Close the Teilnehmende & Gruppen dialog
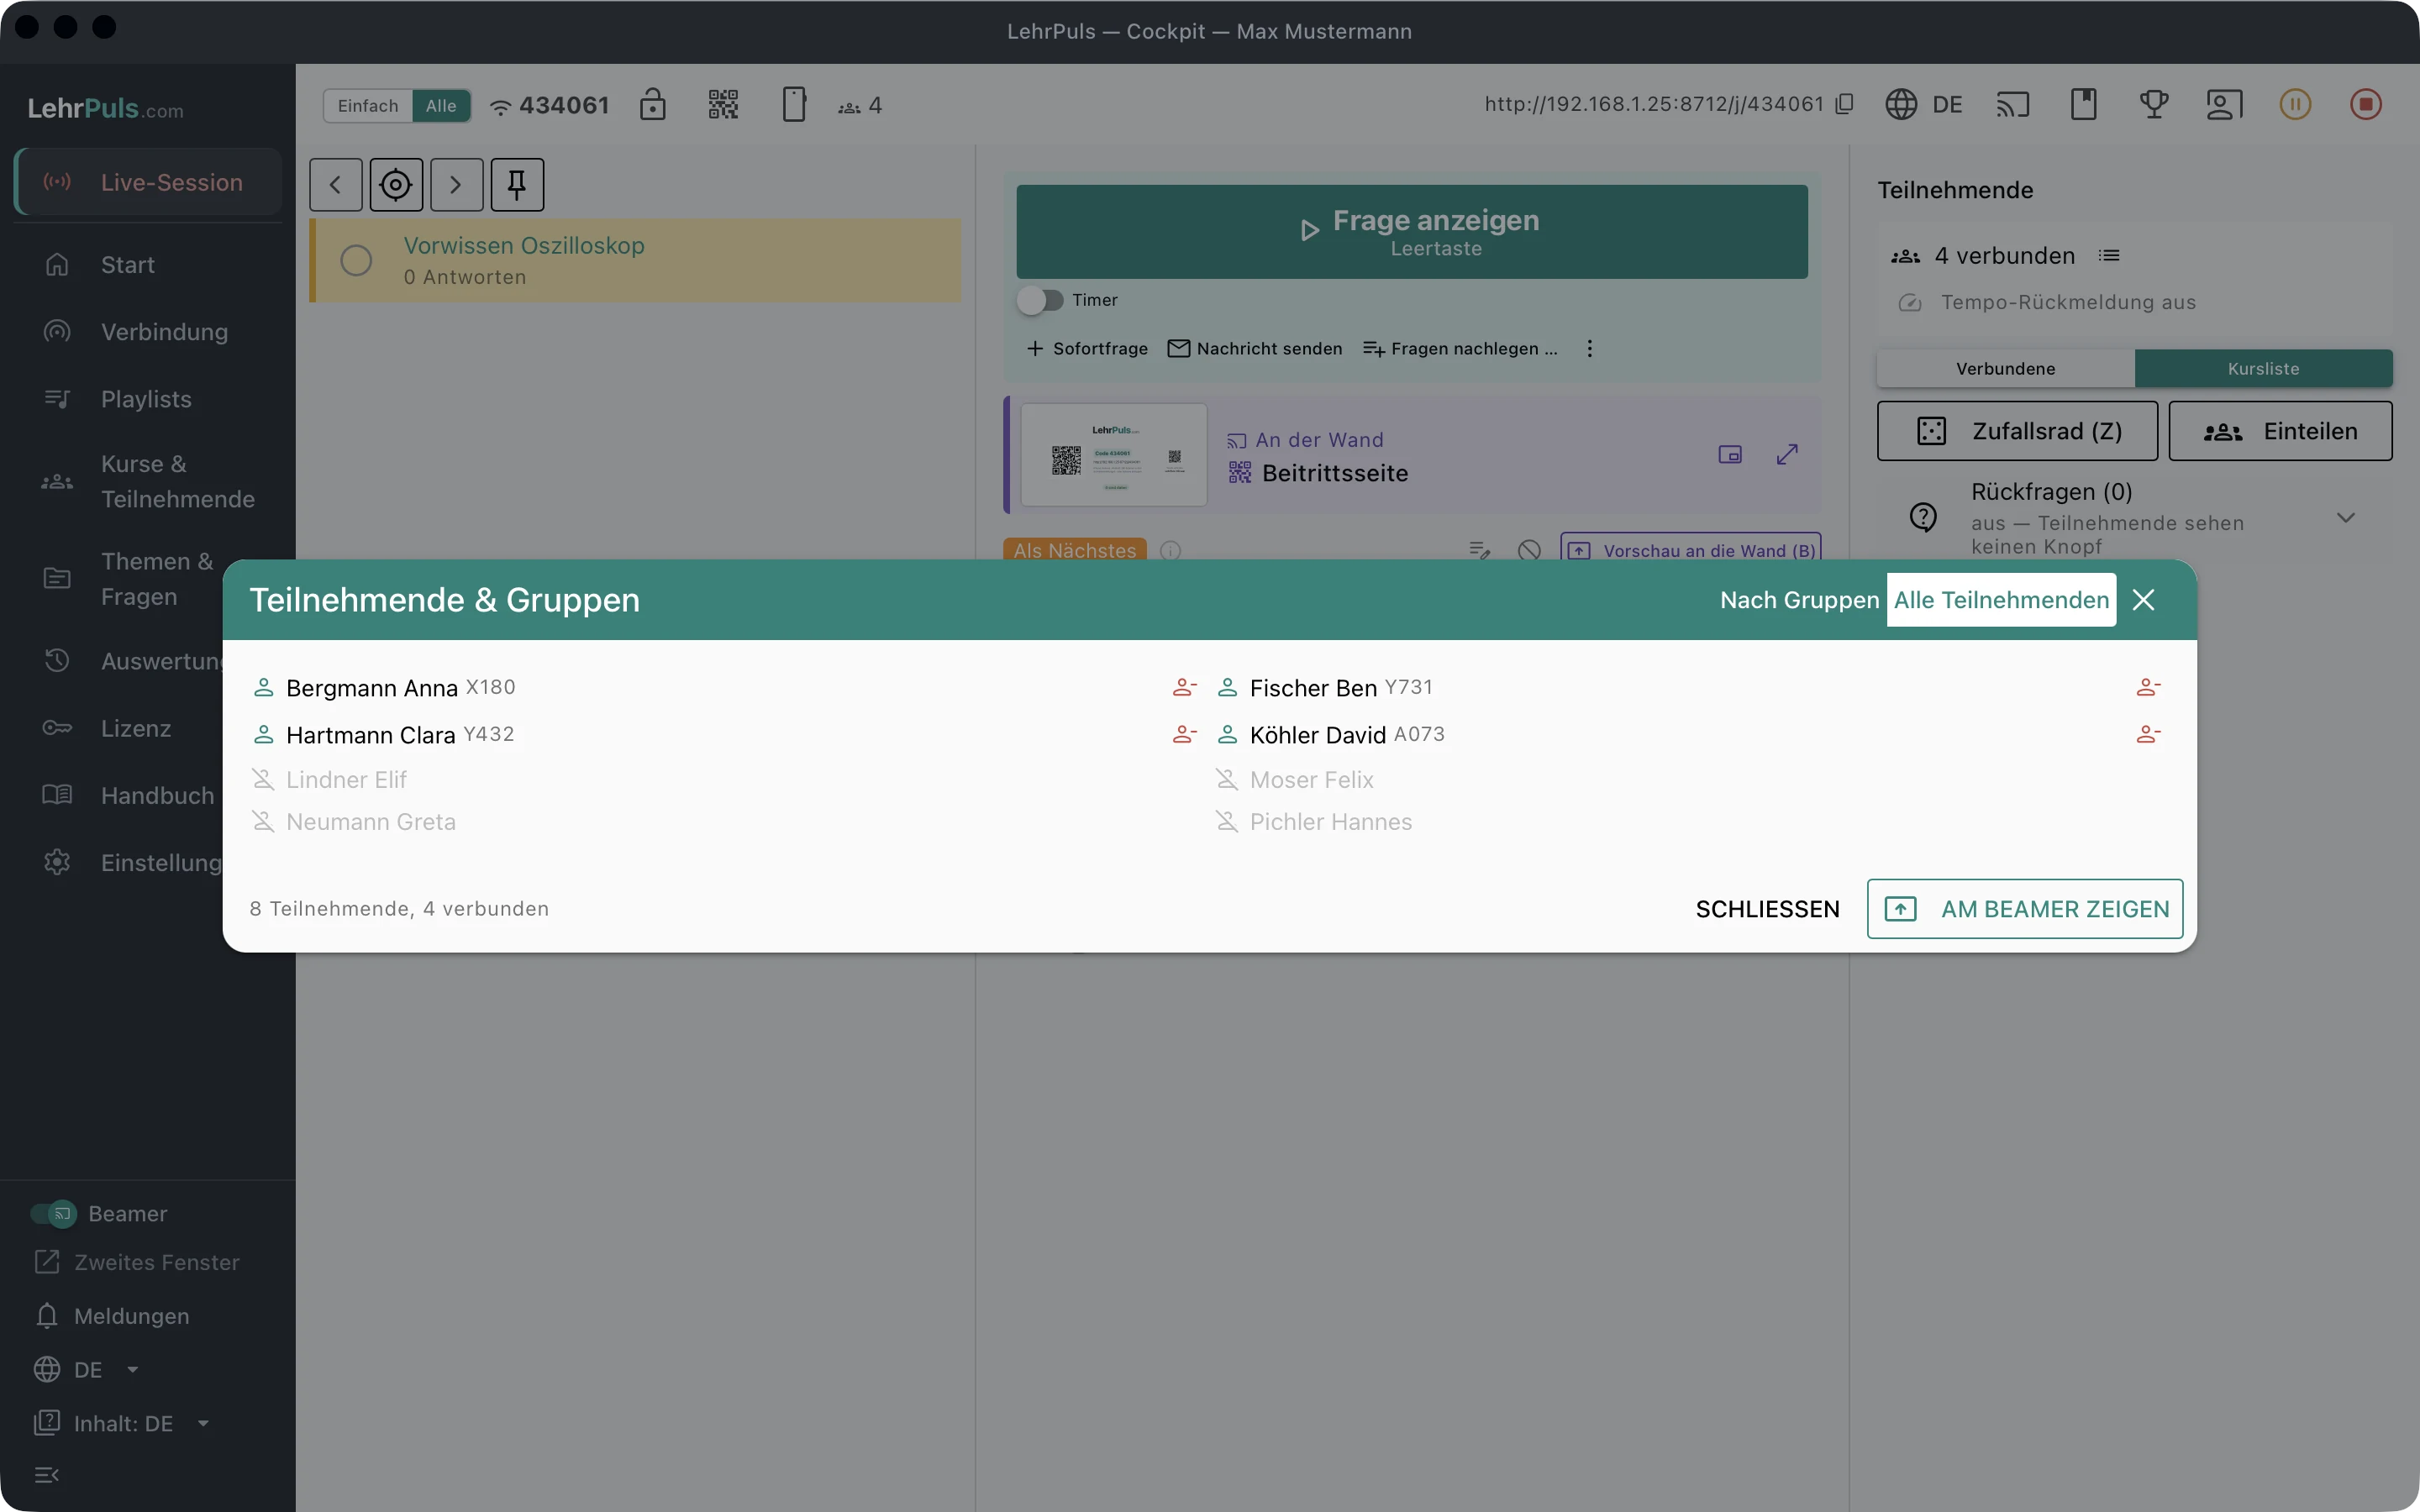 click(2143, 600)
